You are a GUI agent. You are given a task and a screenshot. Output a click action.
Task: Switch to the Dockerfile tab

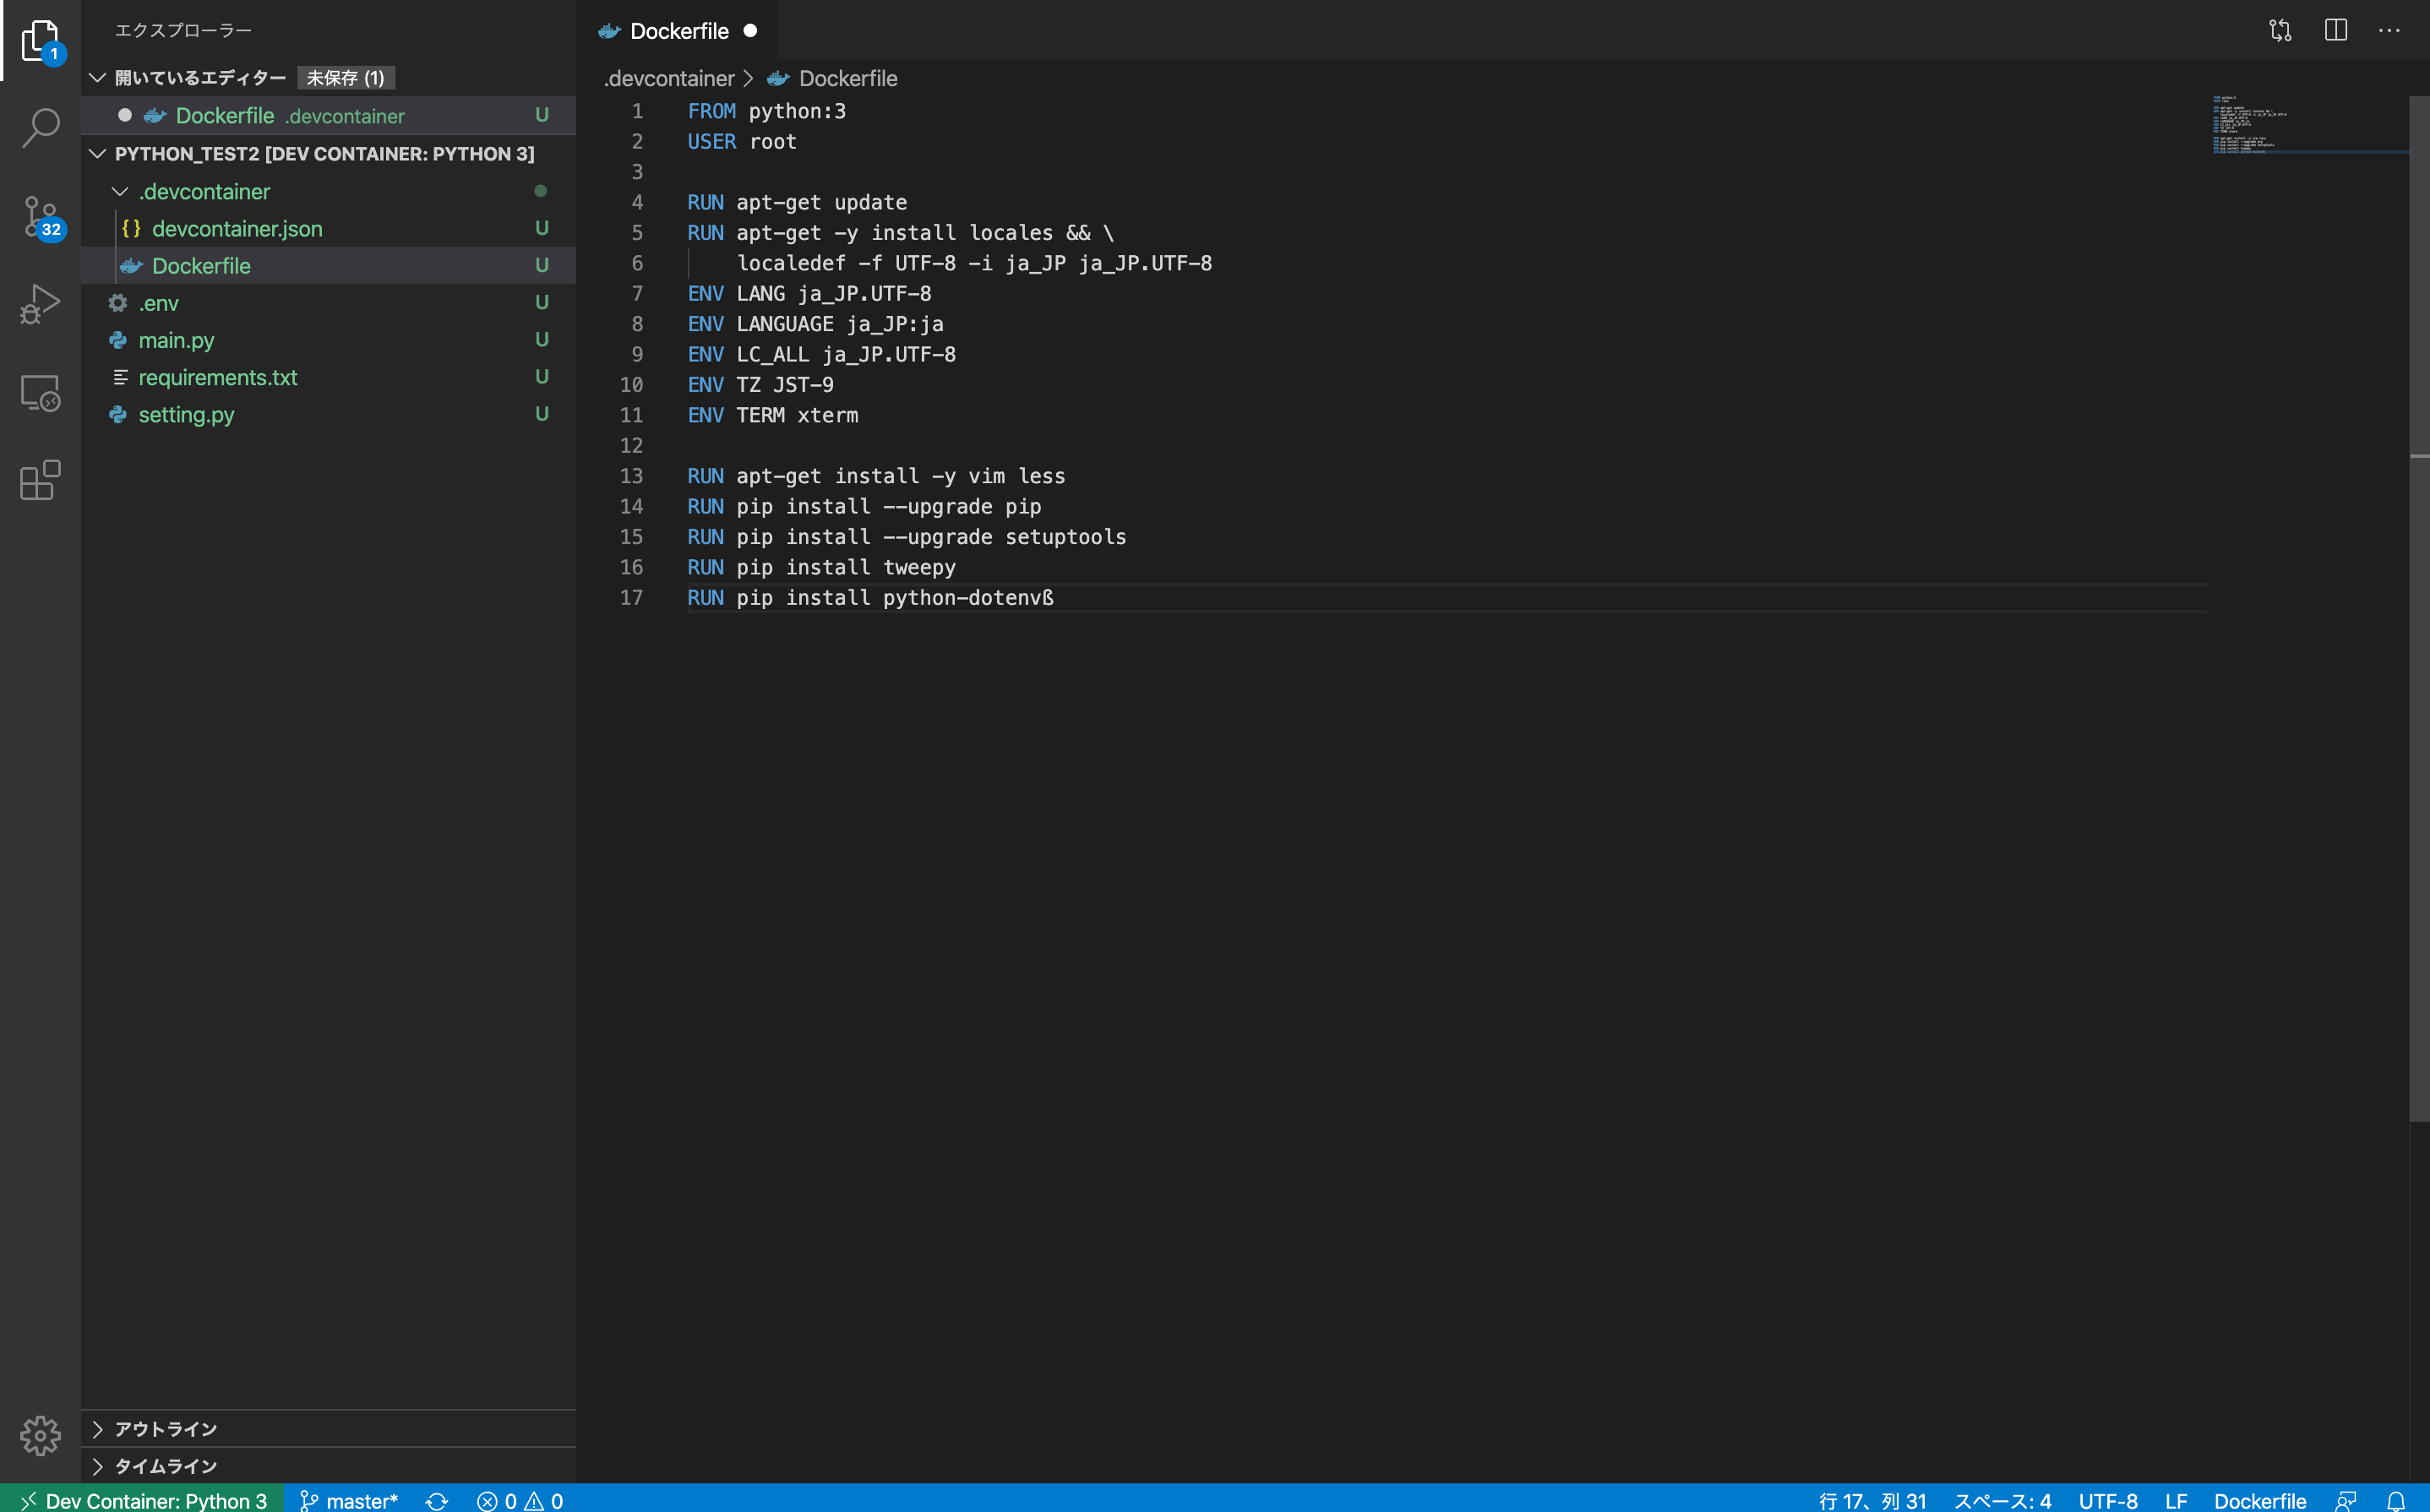(x=678, y=30)
